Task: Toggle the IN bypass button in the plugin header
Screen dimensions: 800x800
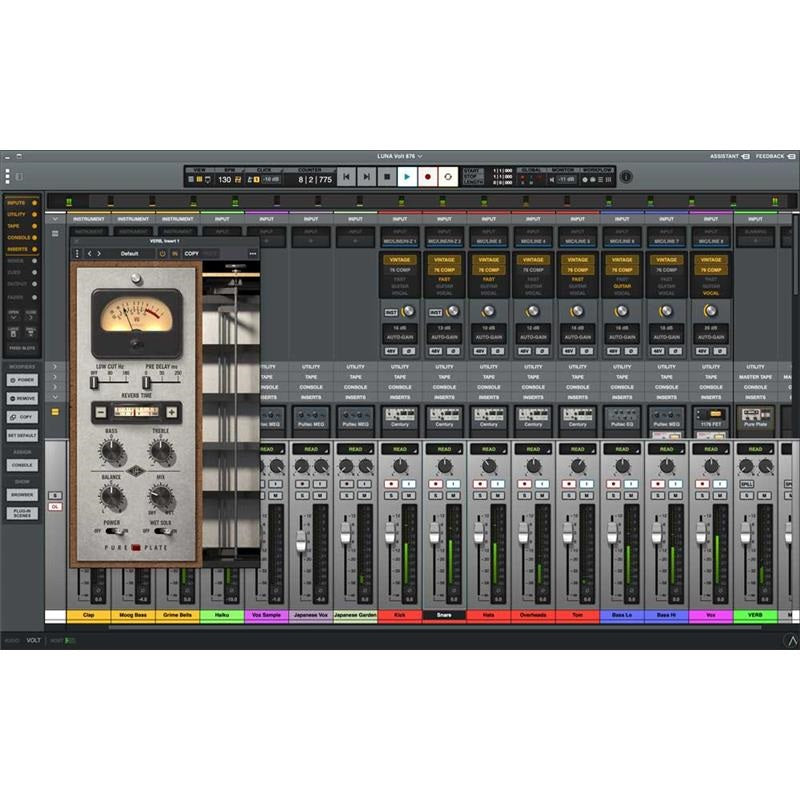Action: (x=174, y=253)
